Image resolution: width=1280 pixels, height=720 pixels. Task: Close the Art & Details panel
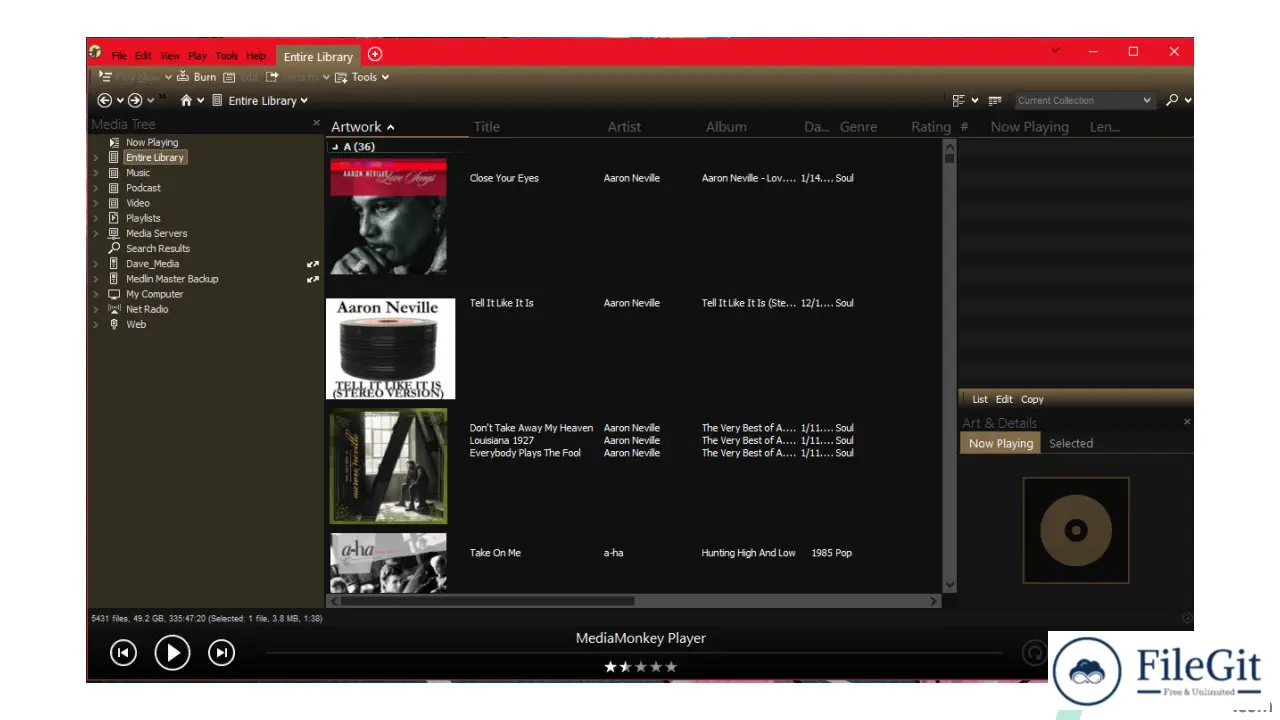(x=1187, y=422)
